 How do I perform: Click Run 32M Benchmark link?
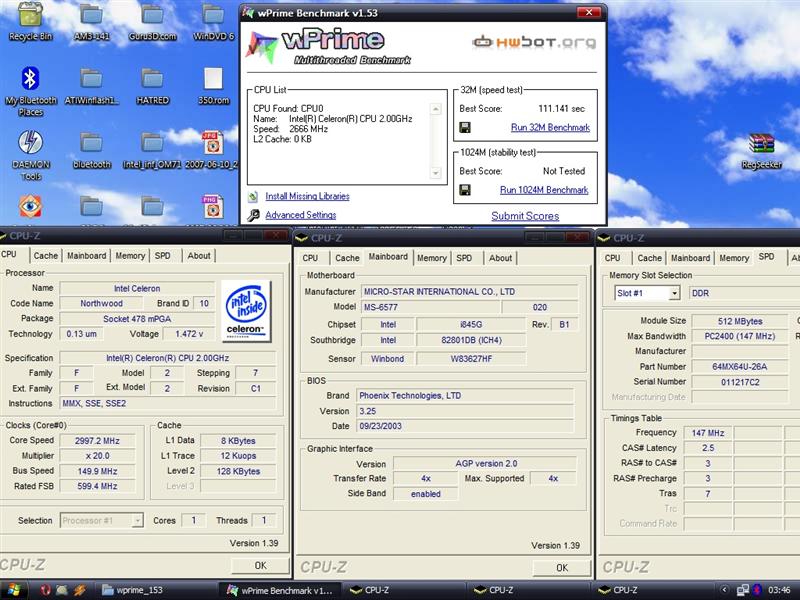[551, 128]
